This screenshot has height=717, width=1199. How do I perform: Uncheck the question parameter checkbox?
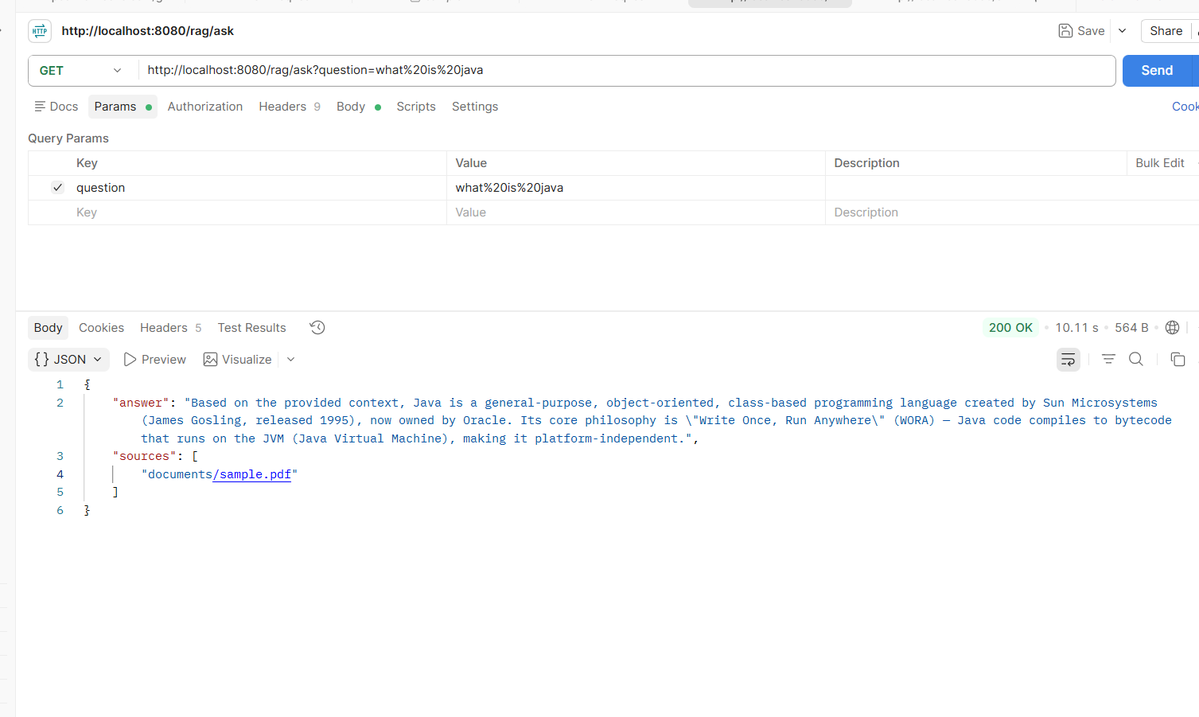tap(57, 188)
